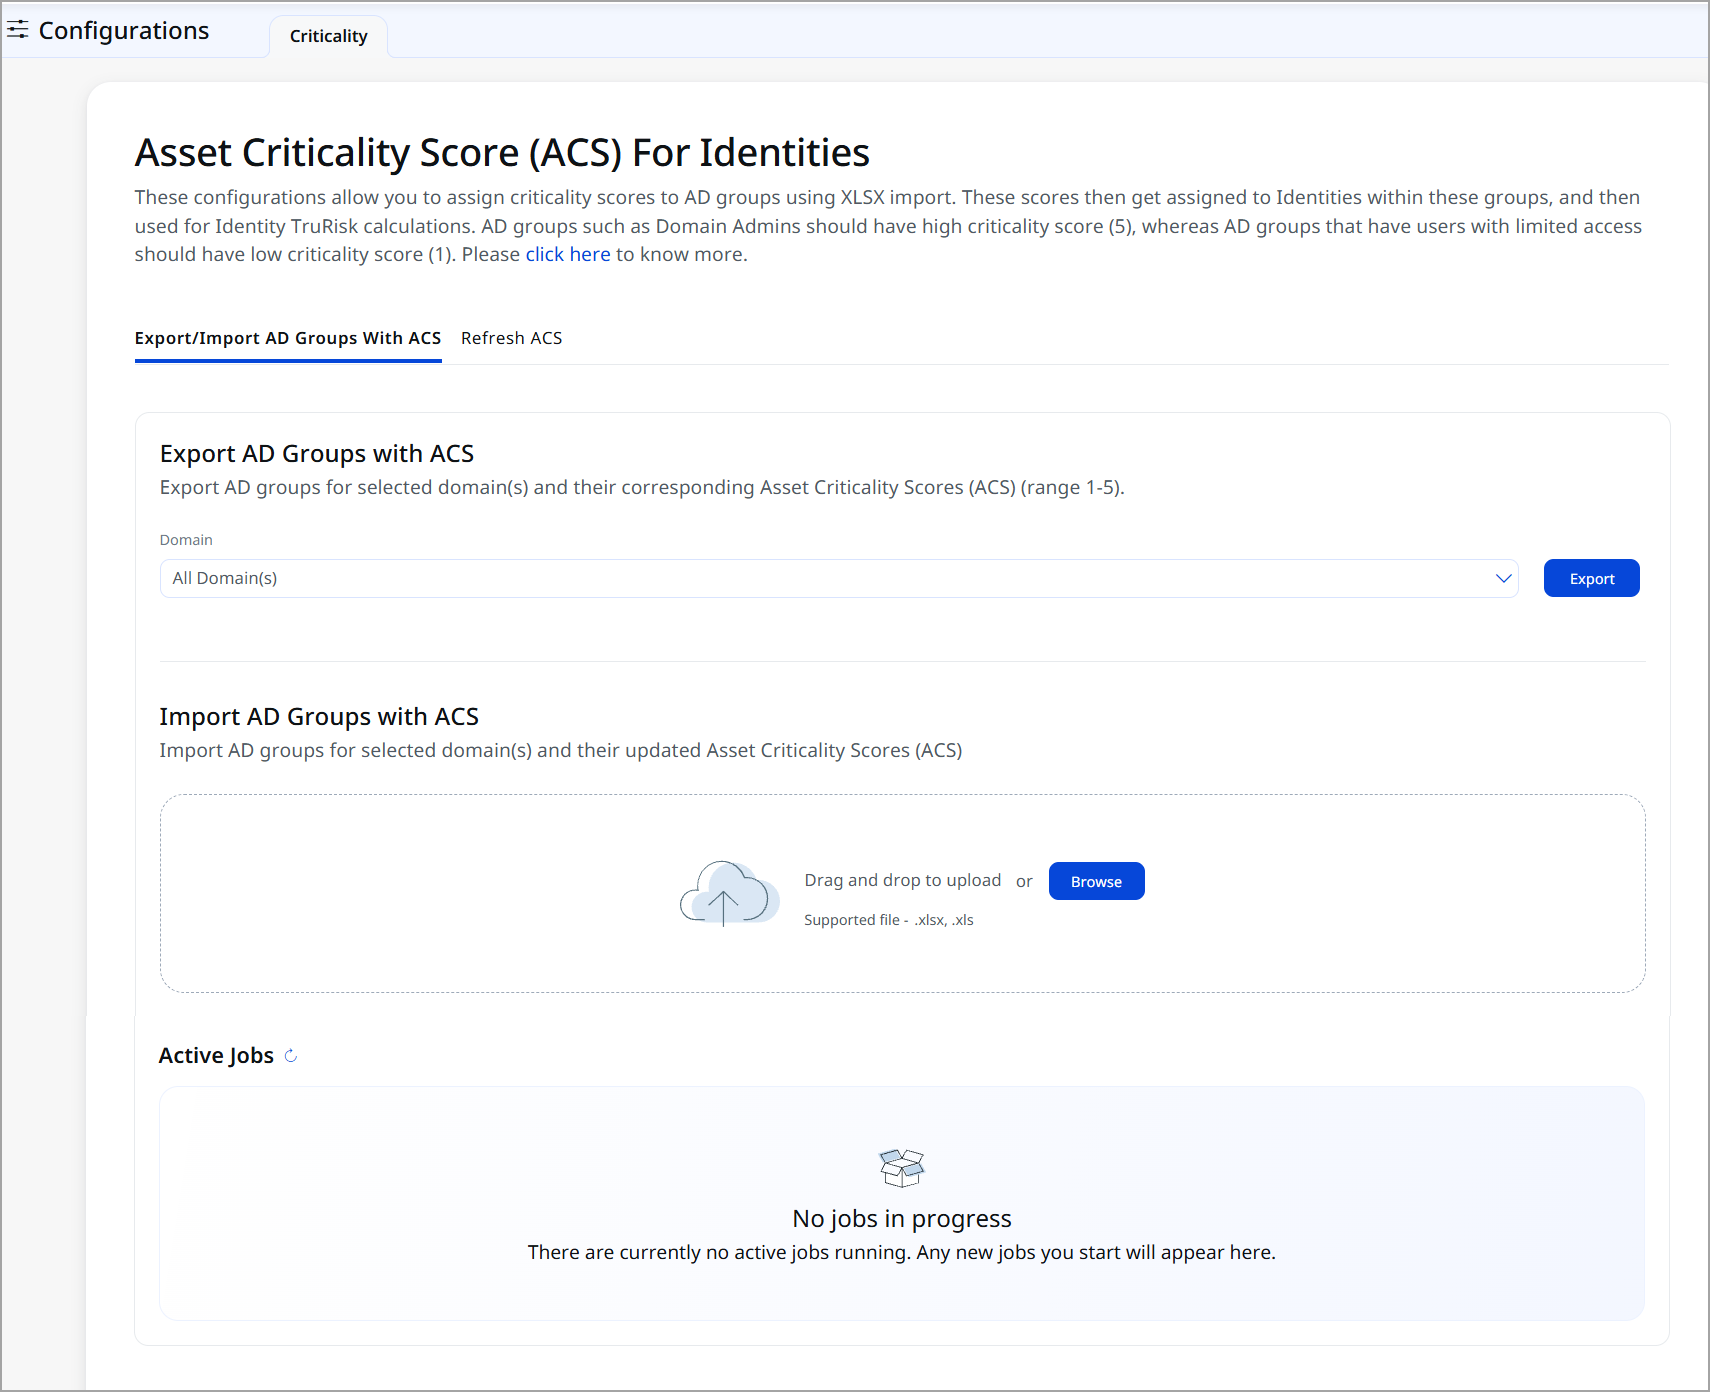
Task: Click the import description about updated scores
Action: 561,750
